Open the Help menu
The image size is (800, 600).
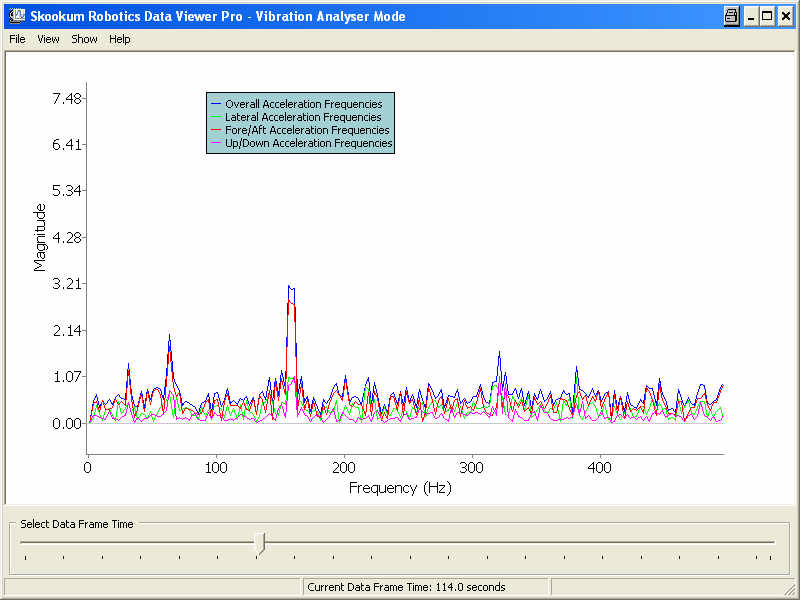[119, 39]
